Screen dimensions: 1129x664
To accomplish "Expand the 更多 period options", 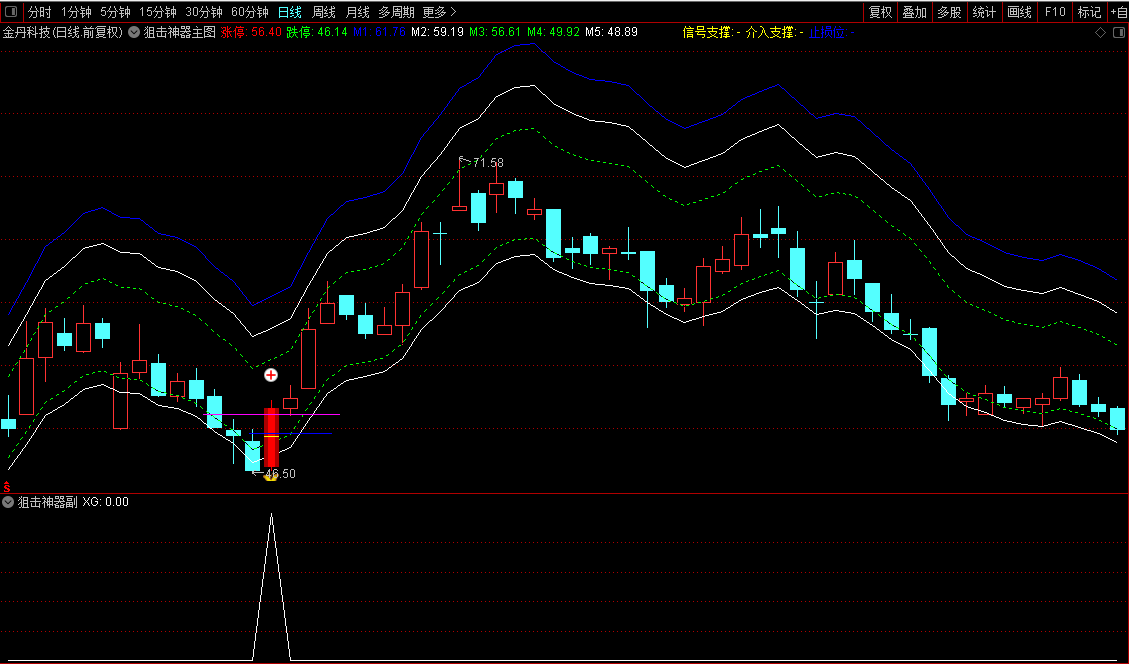I will tap(439, 12).
